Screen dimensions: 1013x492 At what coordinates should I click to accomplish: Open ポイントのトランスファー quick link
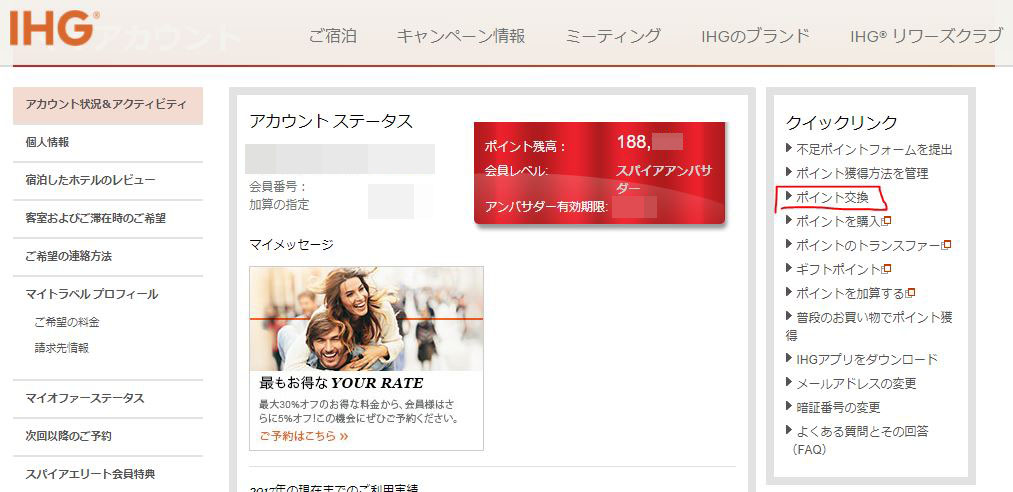(868, 245)
